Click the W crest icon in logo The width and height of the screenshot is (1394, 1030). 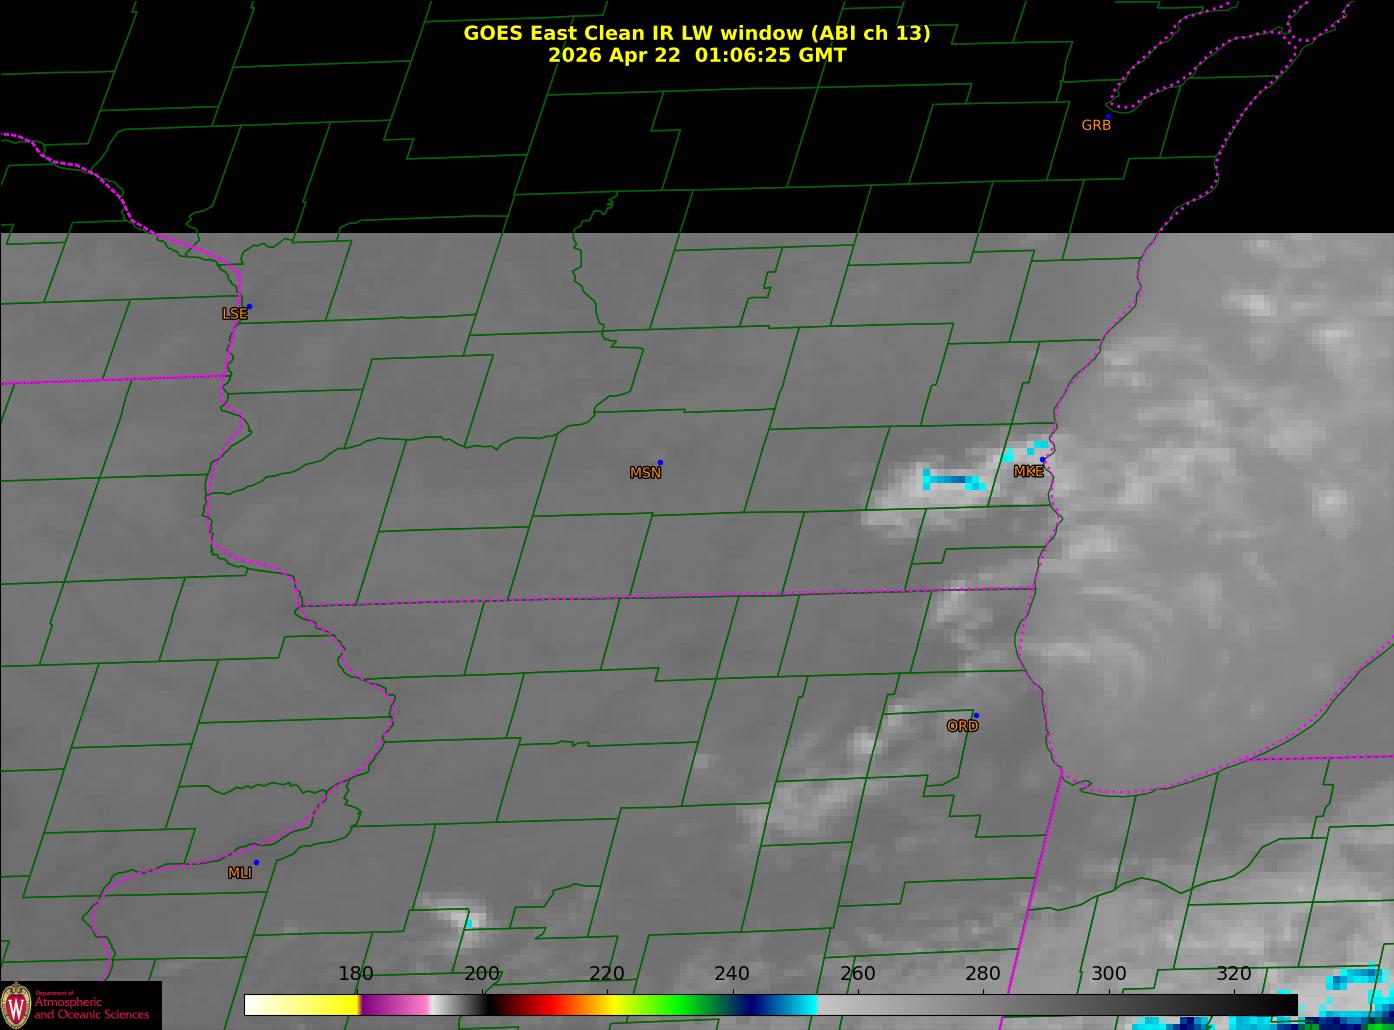click(16, 1005)
